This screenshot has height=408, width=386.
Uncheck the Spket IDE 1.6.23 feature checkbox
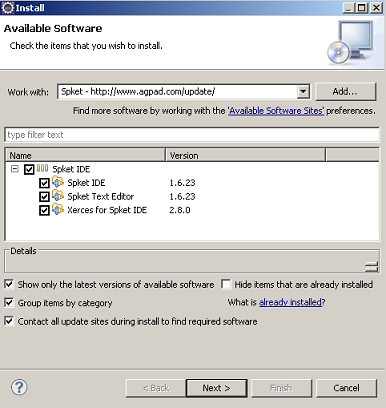pos(44,183)
